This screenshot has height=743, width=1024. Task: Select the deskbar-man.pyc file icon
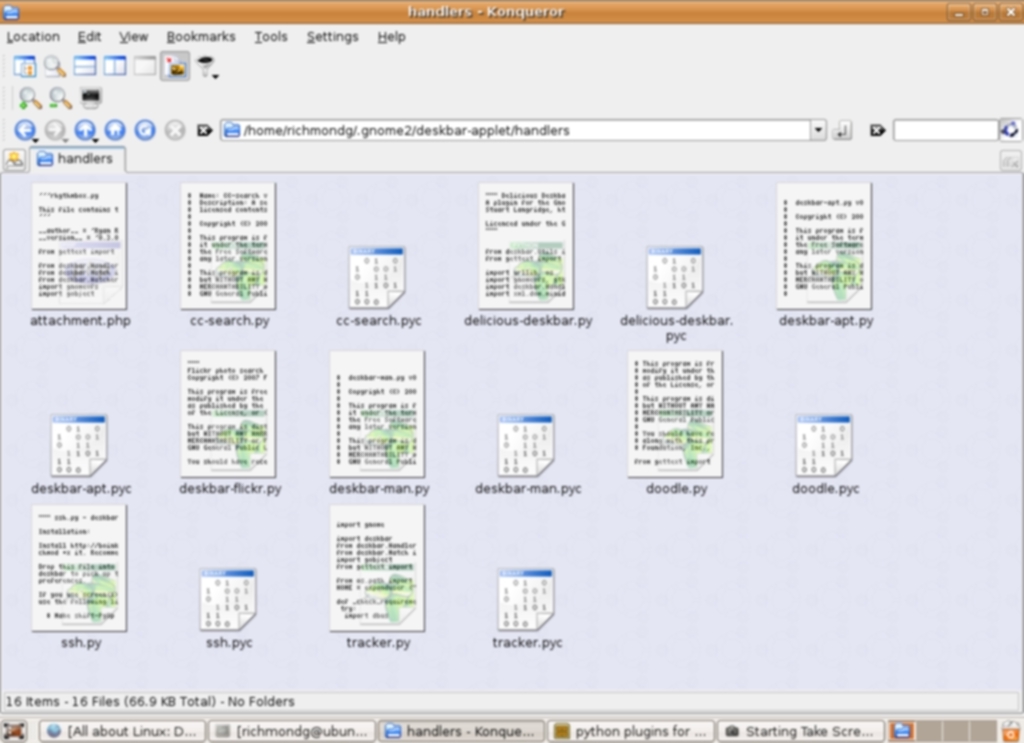coord(526,445)
